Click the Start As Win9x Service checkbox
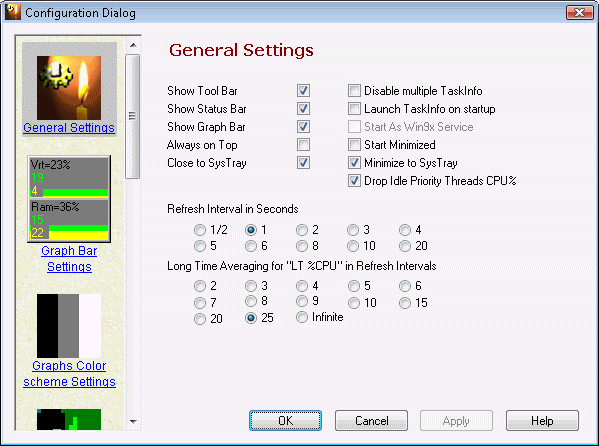599x446 pixels. tap(354, 127)
